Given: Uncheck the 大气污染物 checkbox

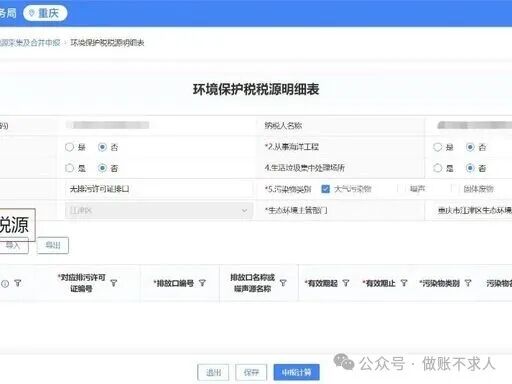Looking at the screenshot, I should 325,189.
